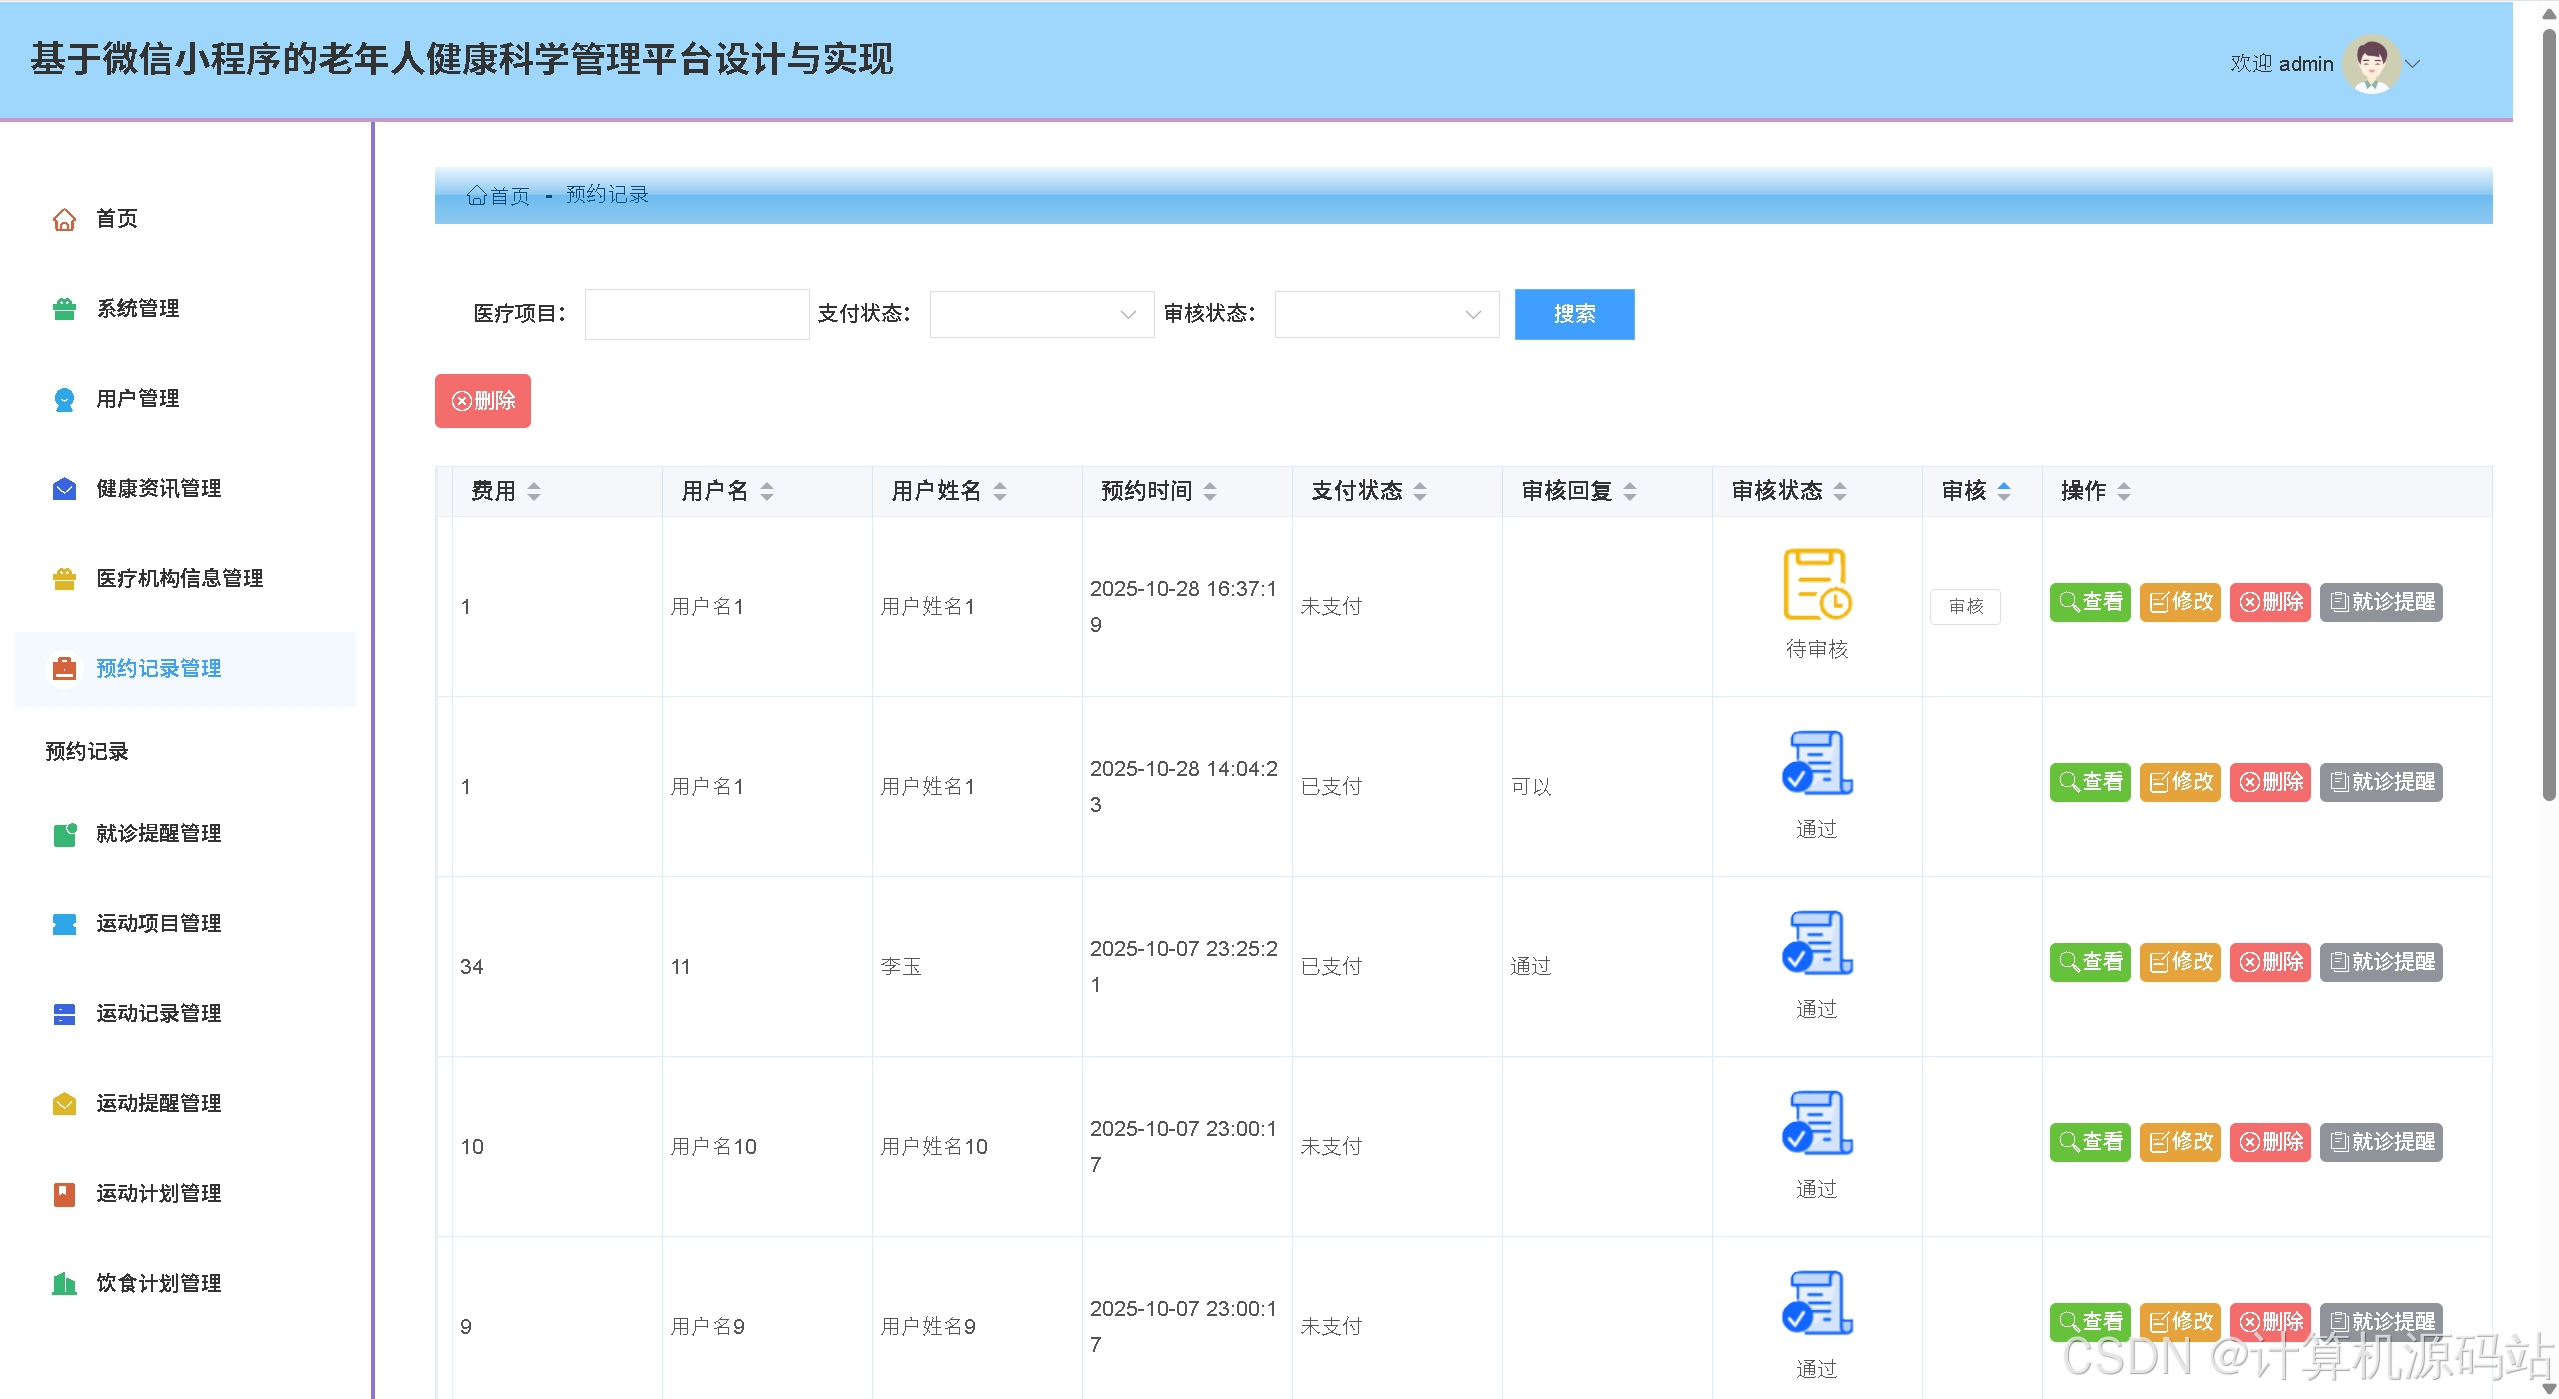Click the 待审核 pending status icon
The height and width of the screenshot is (1399, 2559).
pyautogui.click(x=1817, y=584)
